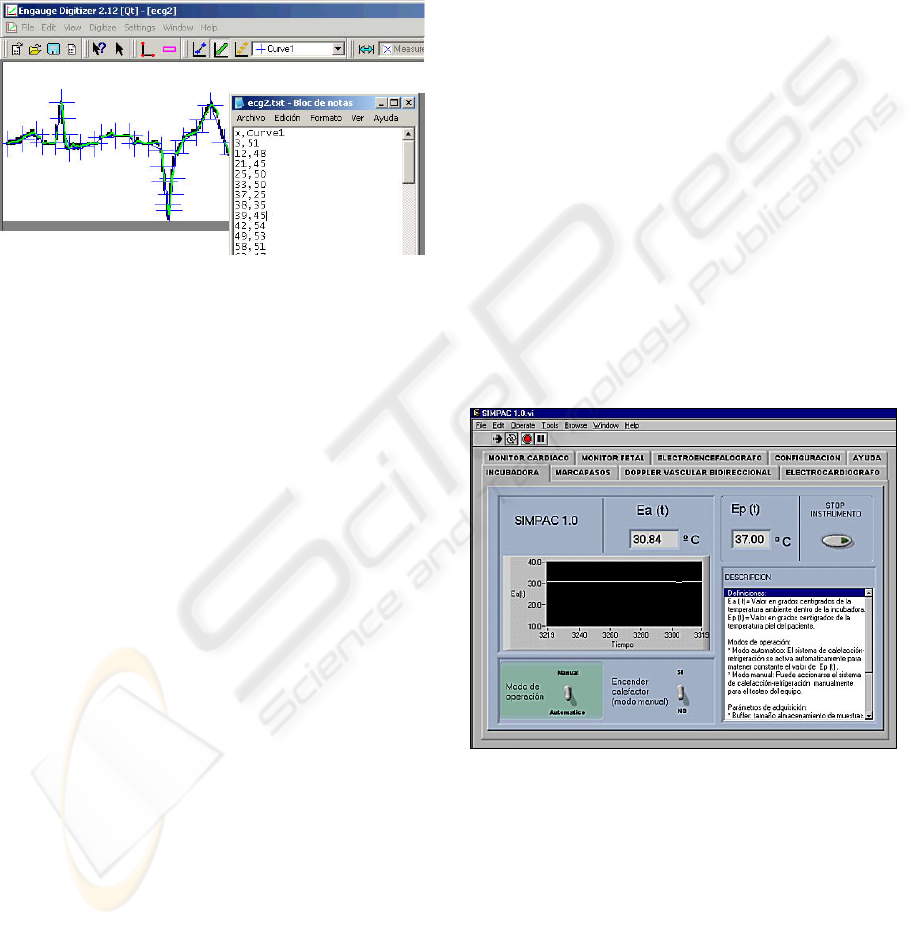Open the Curve1 dropdown list
The width and height of the screenshot is (915, 926).
coord(337,48)
